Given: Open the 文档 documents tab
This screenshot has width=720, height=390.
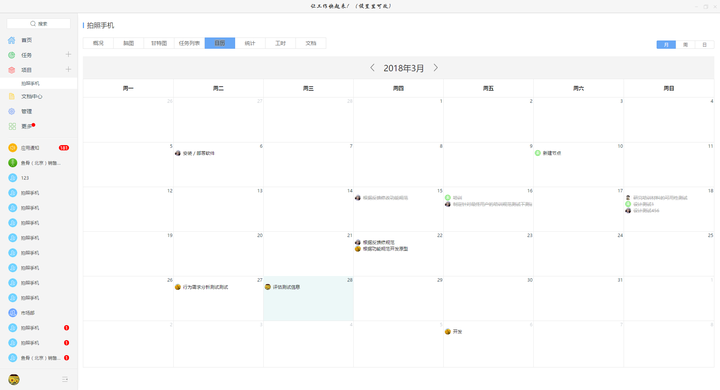Looking at the screenshot, I should [x=311, y=43].
